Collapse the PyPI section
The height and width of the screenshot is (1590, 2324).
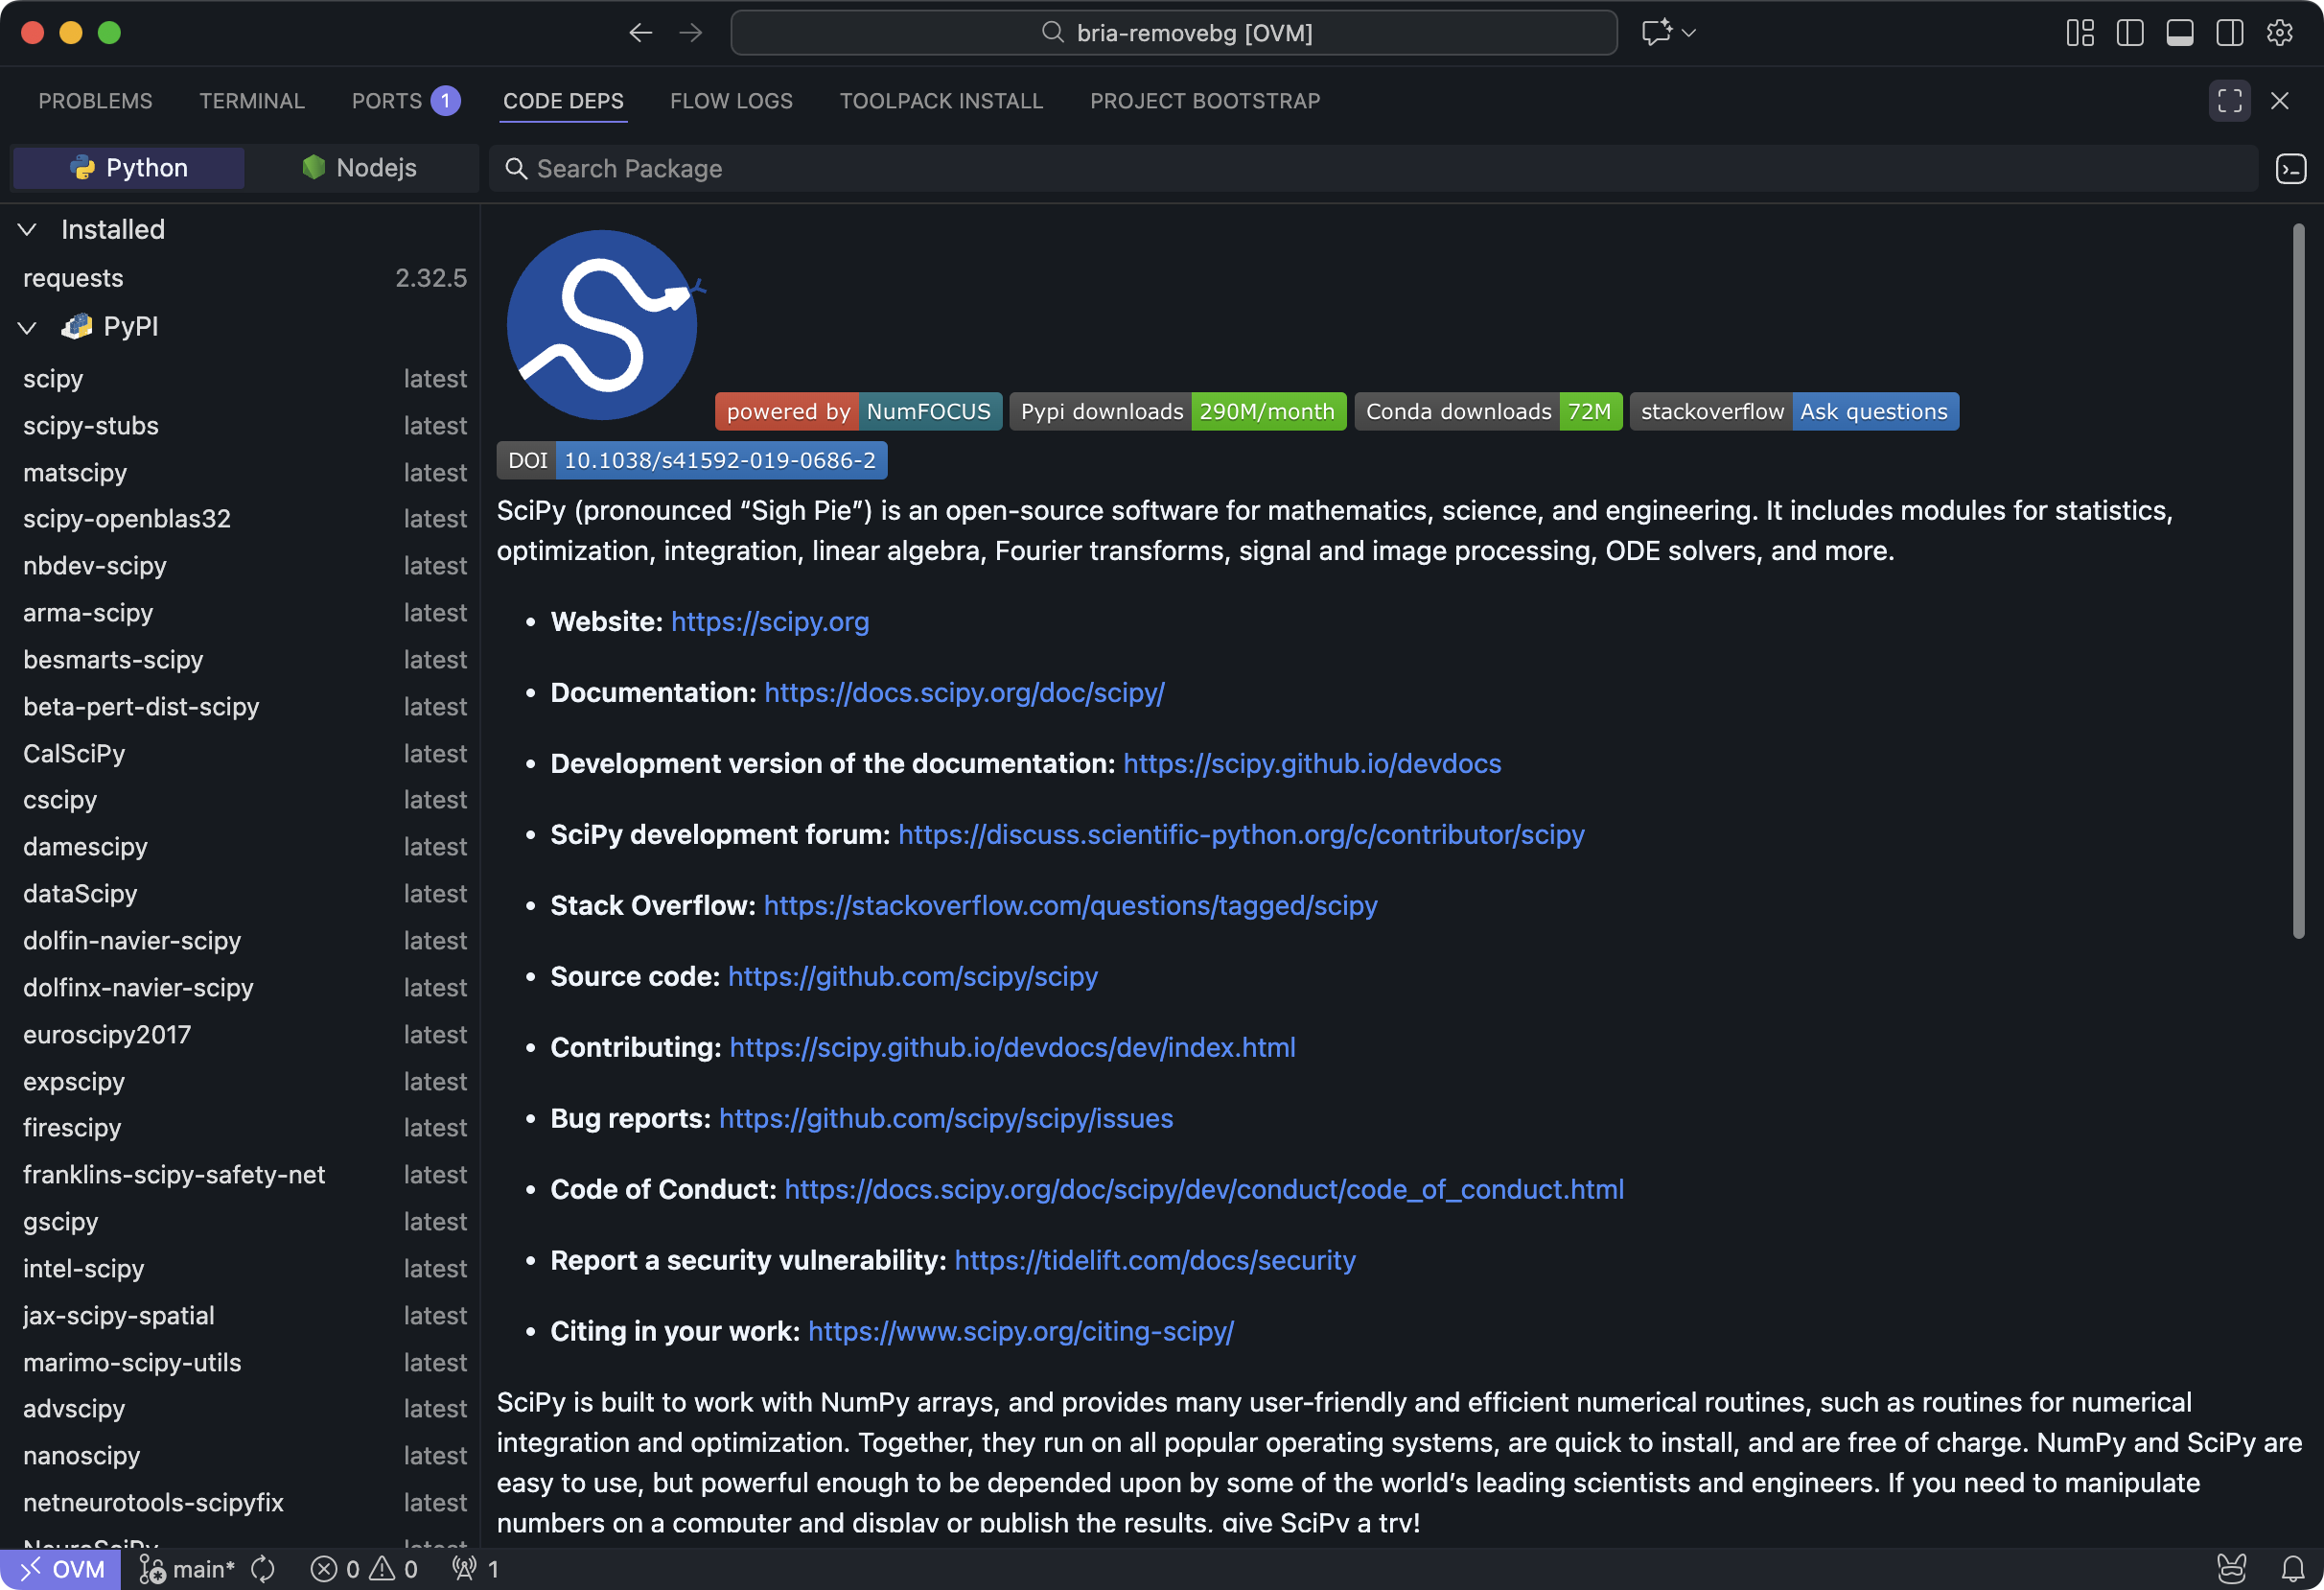(26, 327)
